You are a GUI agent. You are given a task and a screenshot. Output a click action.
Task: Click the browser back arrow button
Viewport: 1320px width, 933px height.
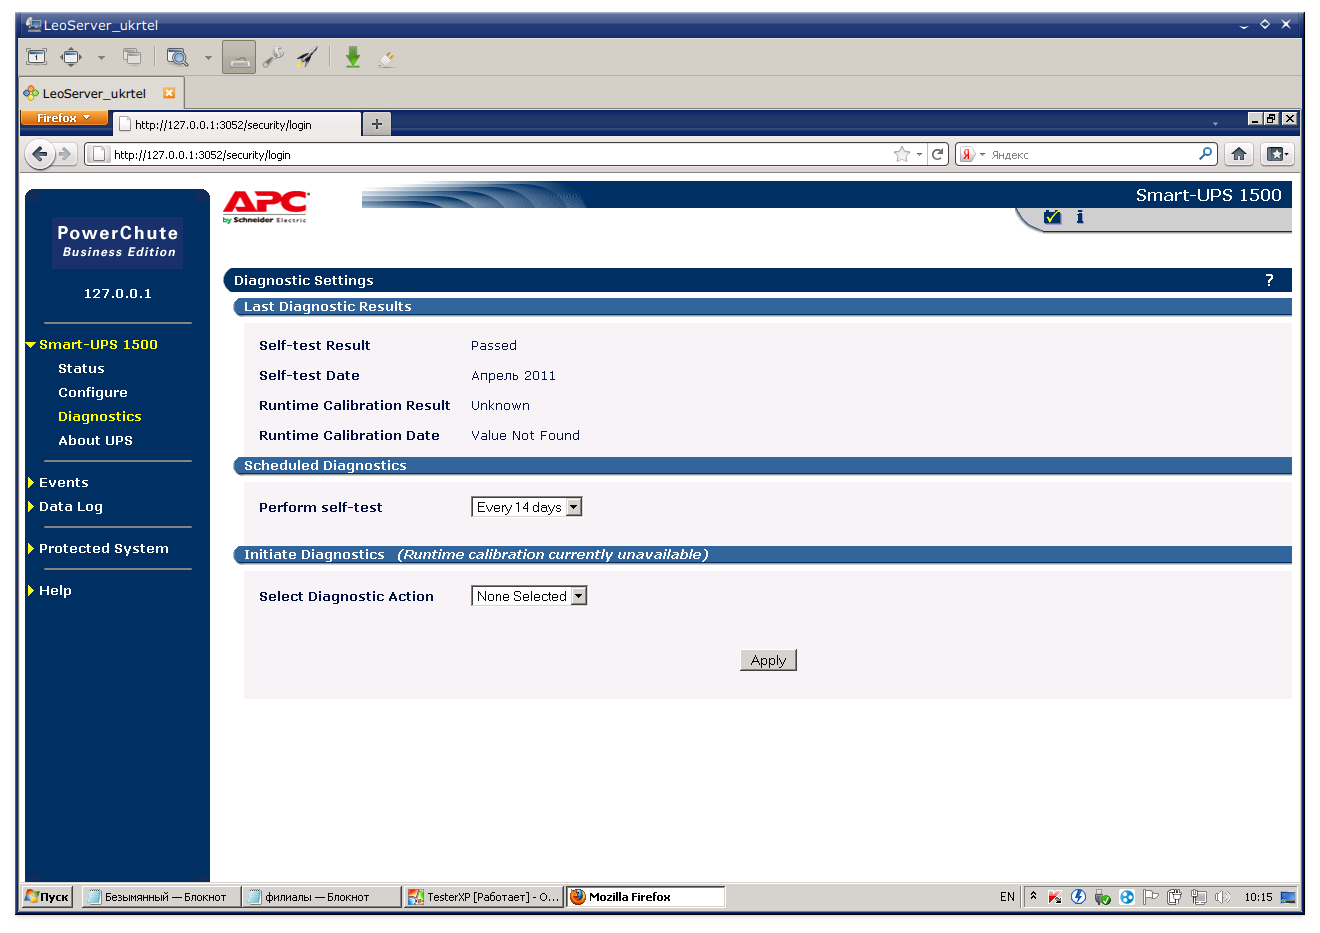click(39, 154)
